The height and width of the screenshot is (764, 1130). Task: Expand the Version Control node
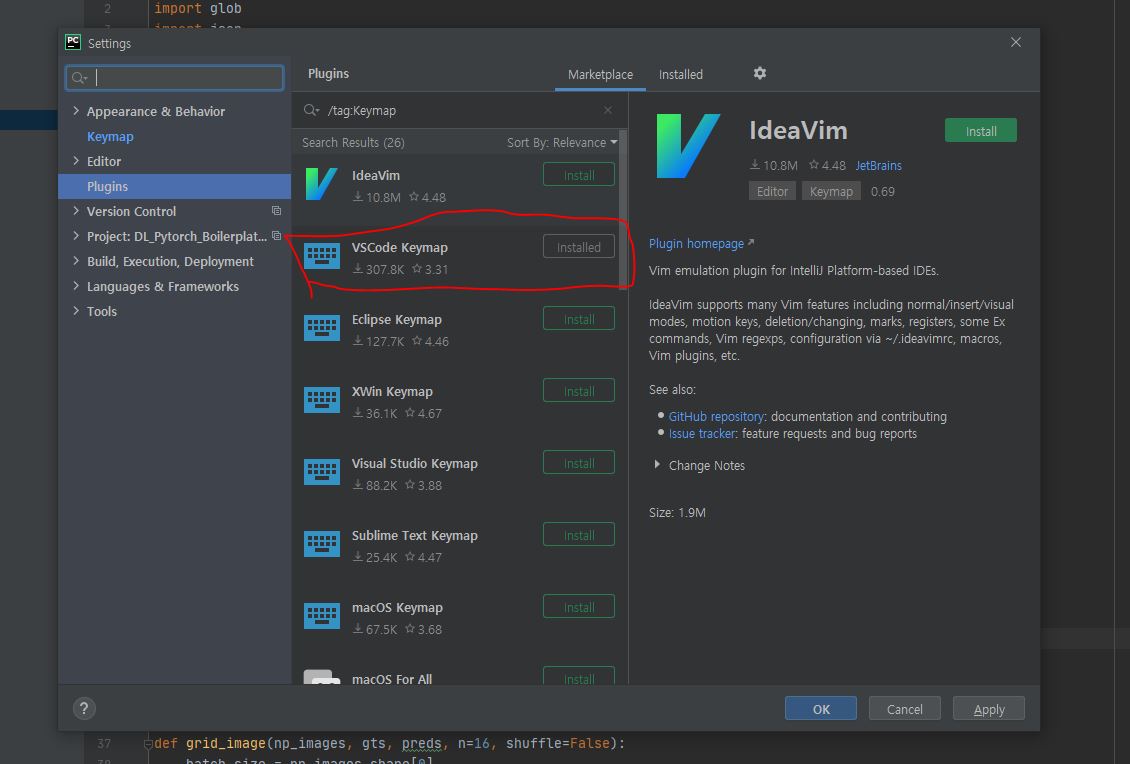[x=76, y=211]
